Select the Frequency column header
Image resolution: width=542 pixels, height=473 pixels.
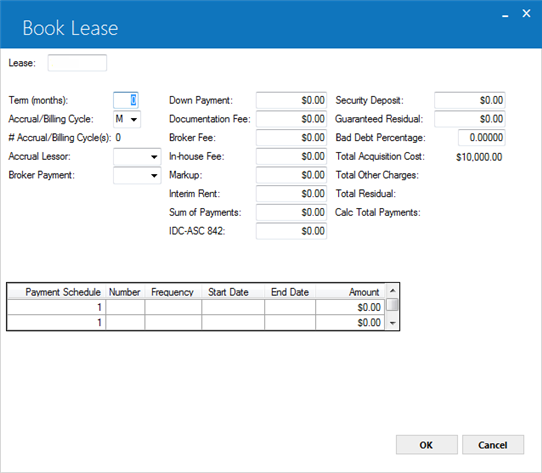(x=173, y=292)
